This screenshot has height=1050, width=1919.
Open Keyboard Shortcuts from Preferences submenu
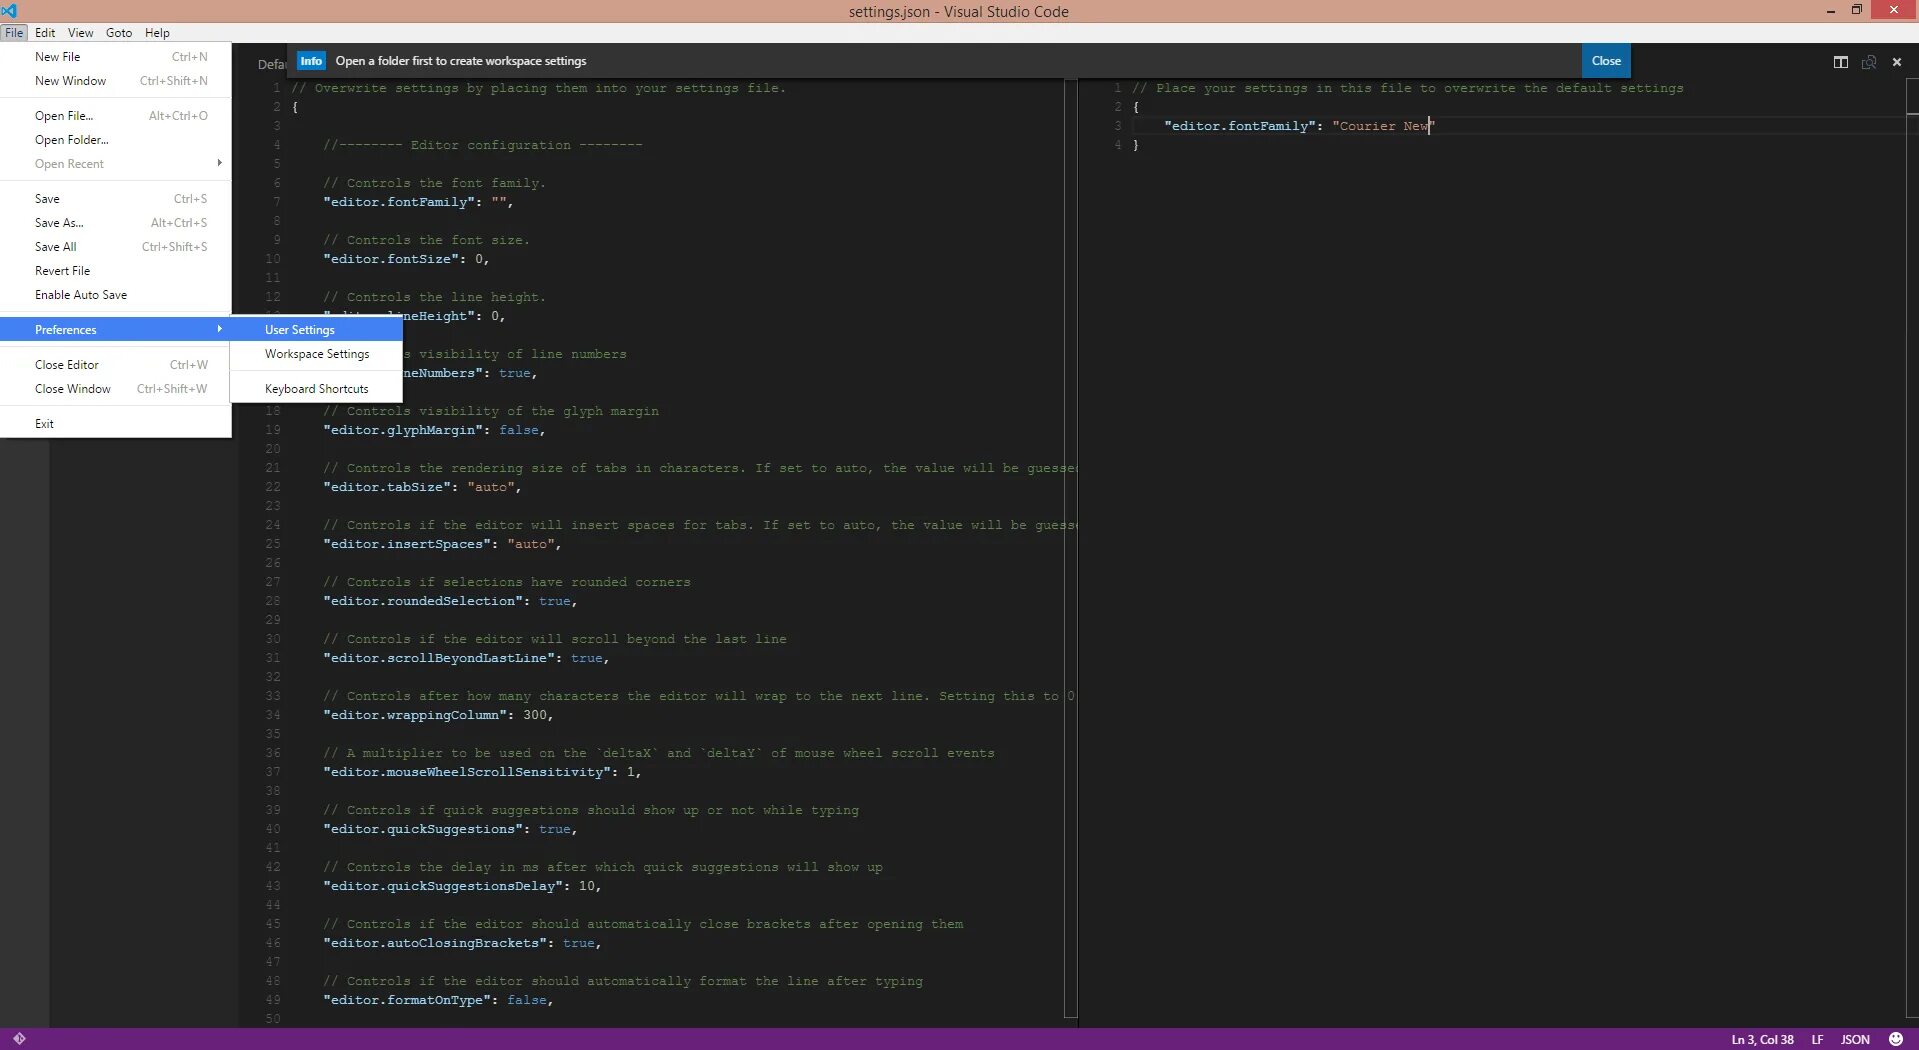pyautogui.click(x=316, y=389)
